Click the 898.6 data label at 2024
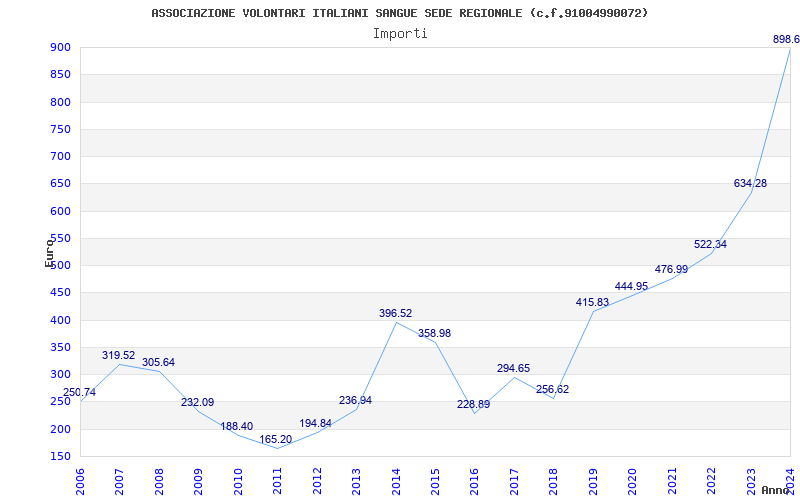The height and width of the screenshot is (500, 800). [x=786, y=39]
